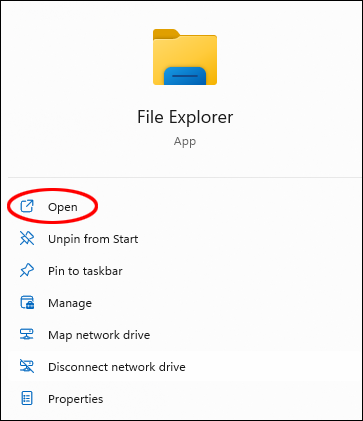Click the gray App subtitle label
Screen dimensions: 363x421
click(185, 142)
